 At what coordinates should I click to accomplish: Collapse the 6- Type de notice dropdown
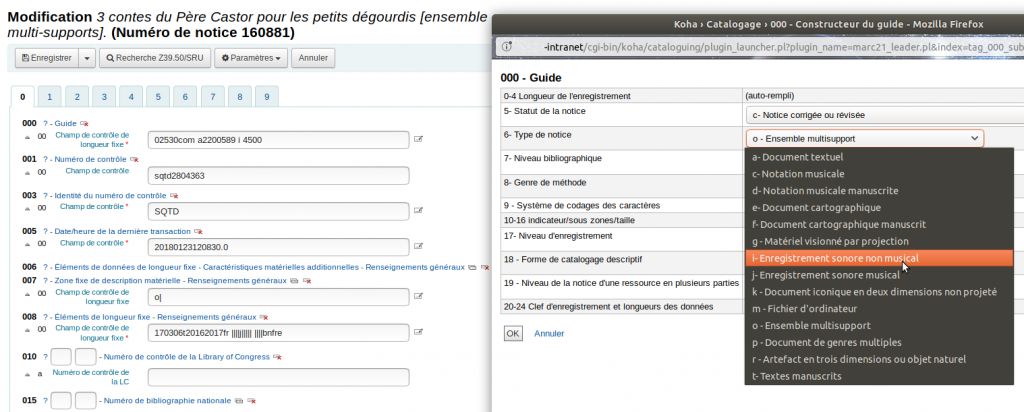click(x=864, y=138)
